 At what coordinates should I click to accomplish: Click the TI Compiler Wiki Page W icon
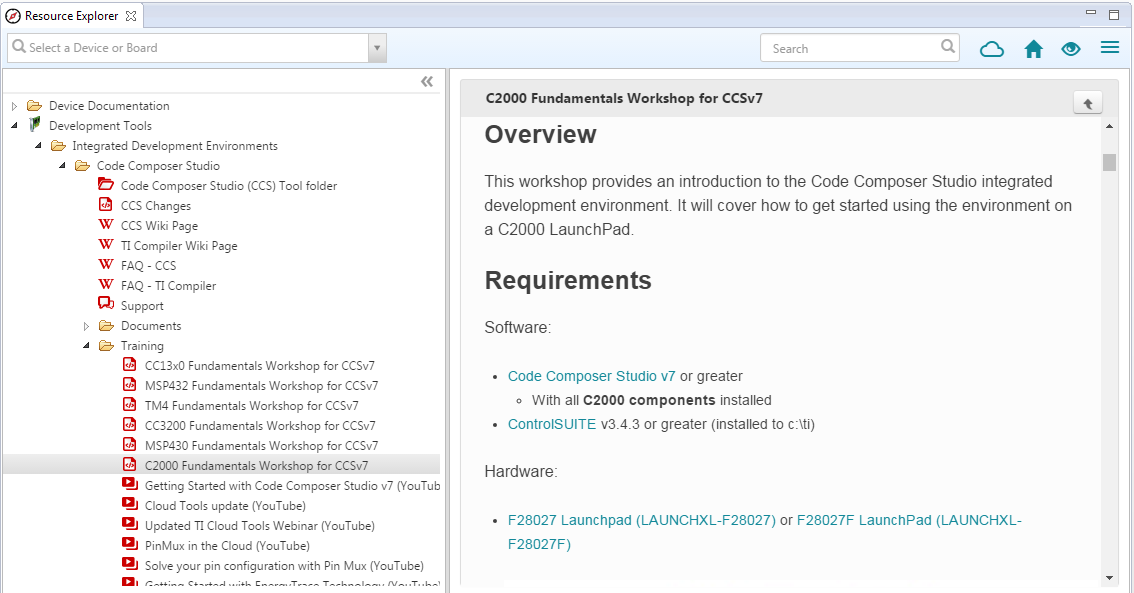pos(106,244)
